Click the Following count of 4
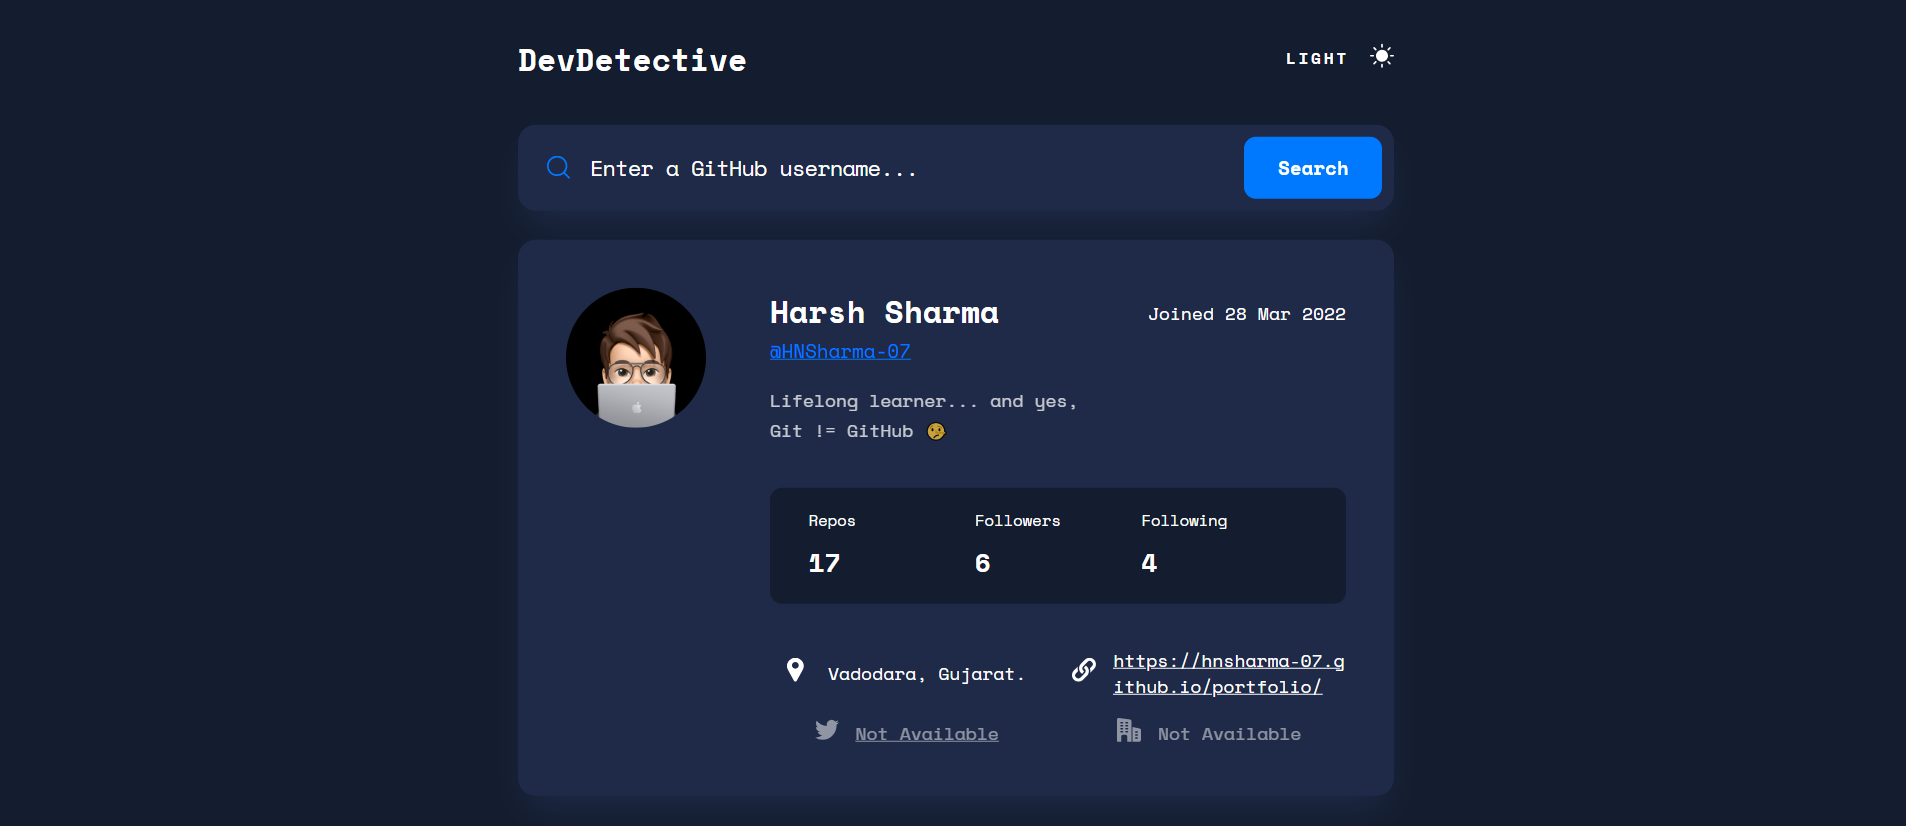 point(1149,564)
